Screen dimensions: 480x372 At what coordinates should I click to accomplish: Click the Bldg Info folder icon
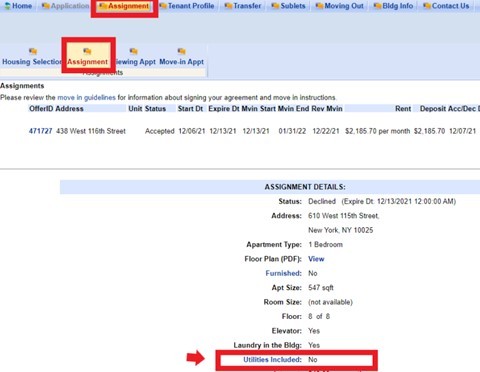click(377, 6)
